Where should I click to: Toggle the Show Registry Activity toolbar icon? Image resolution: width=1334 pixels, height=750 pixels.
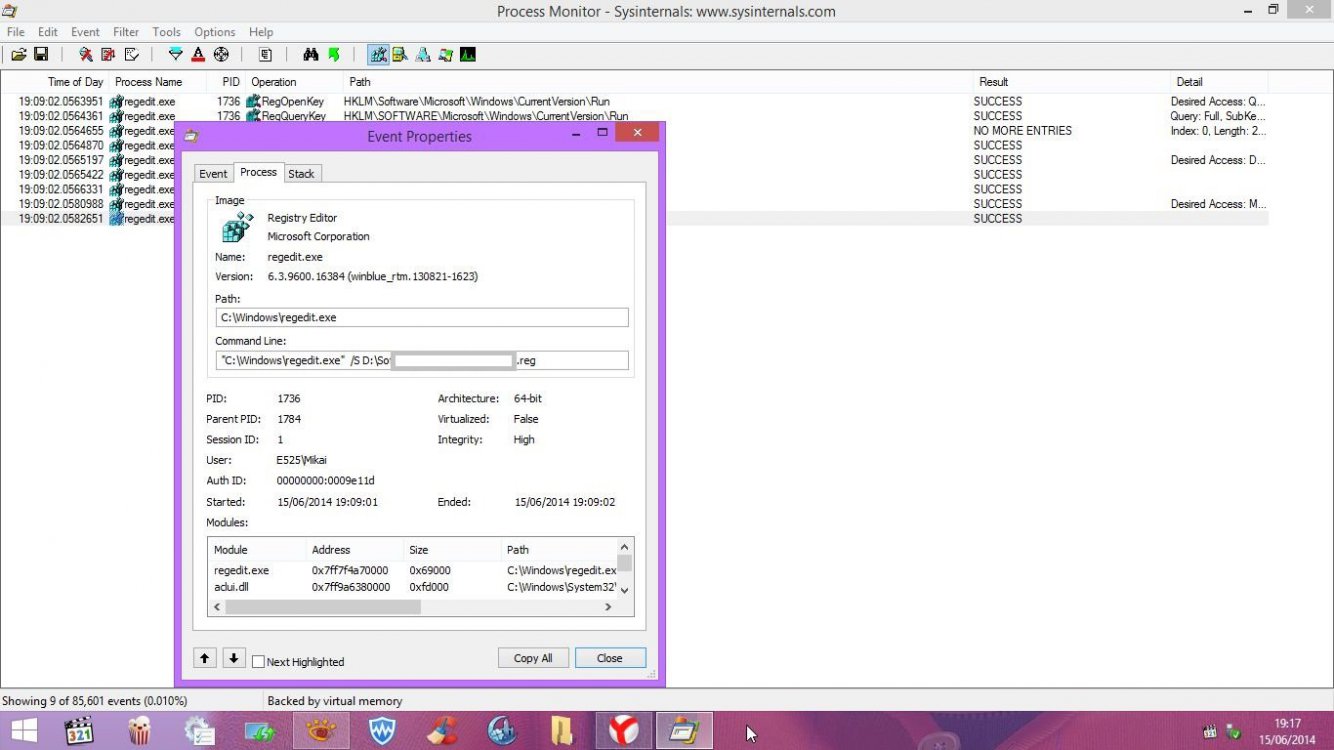click(x=378, y=55)
